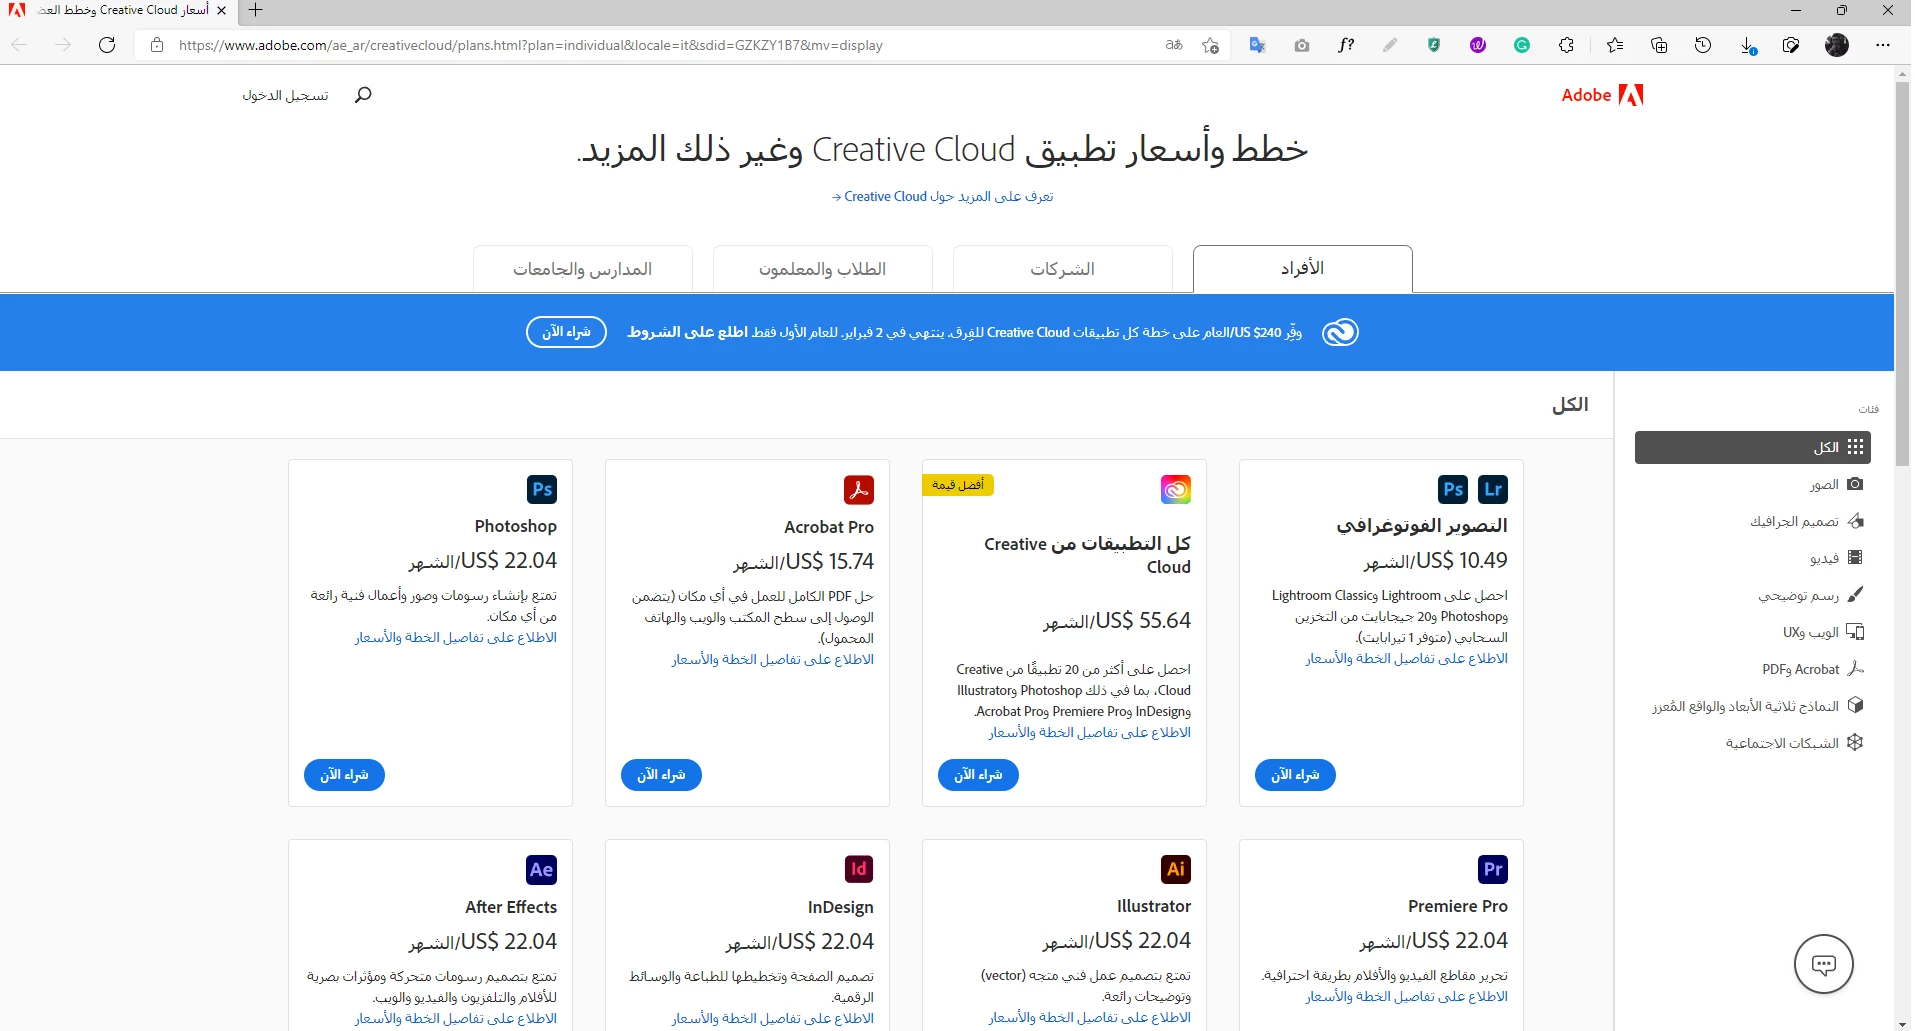Select الكل category in sidebar

(1752, 447)
